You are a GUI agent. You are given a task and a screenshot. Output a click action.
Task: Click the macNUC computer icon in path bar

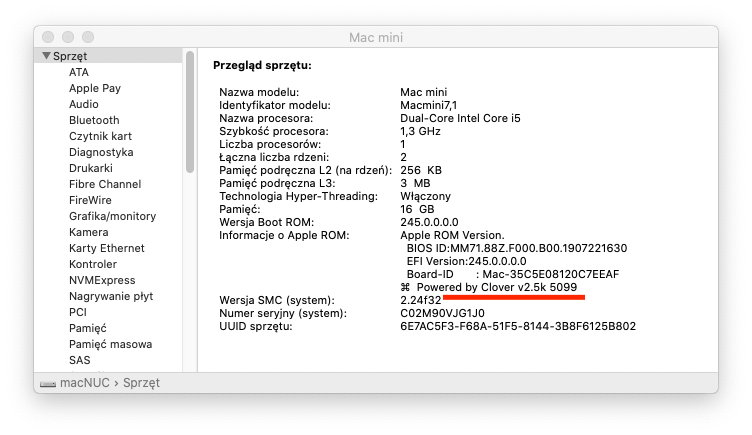tap(47, 383)
